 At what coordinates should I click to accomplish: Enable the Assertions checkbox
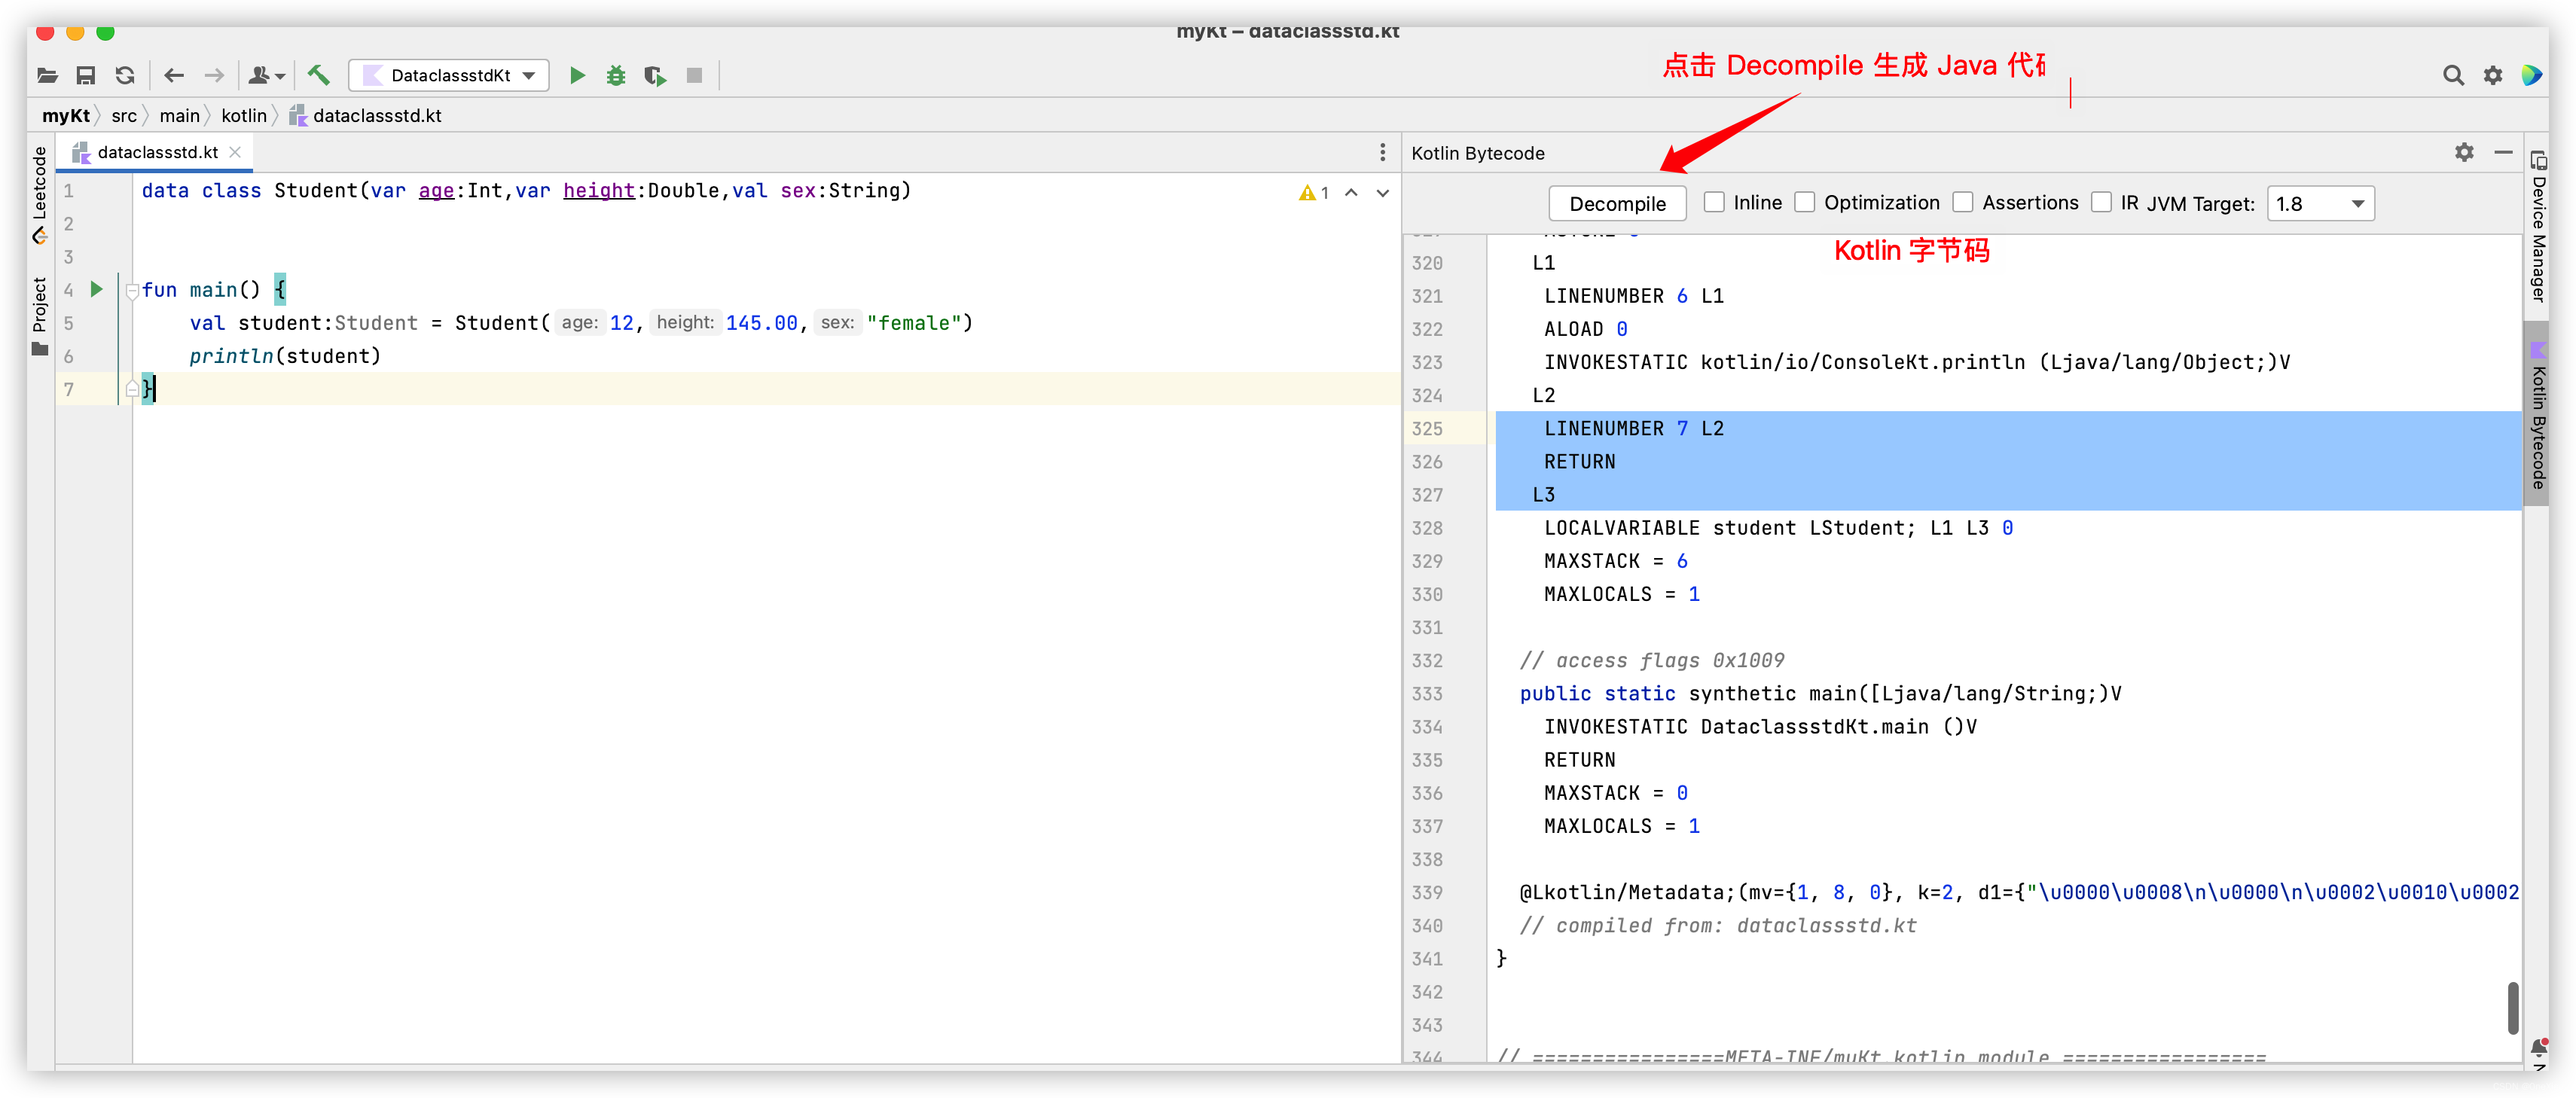(x=1963, y=202)
